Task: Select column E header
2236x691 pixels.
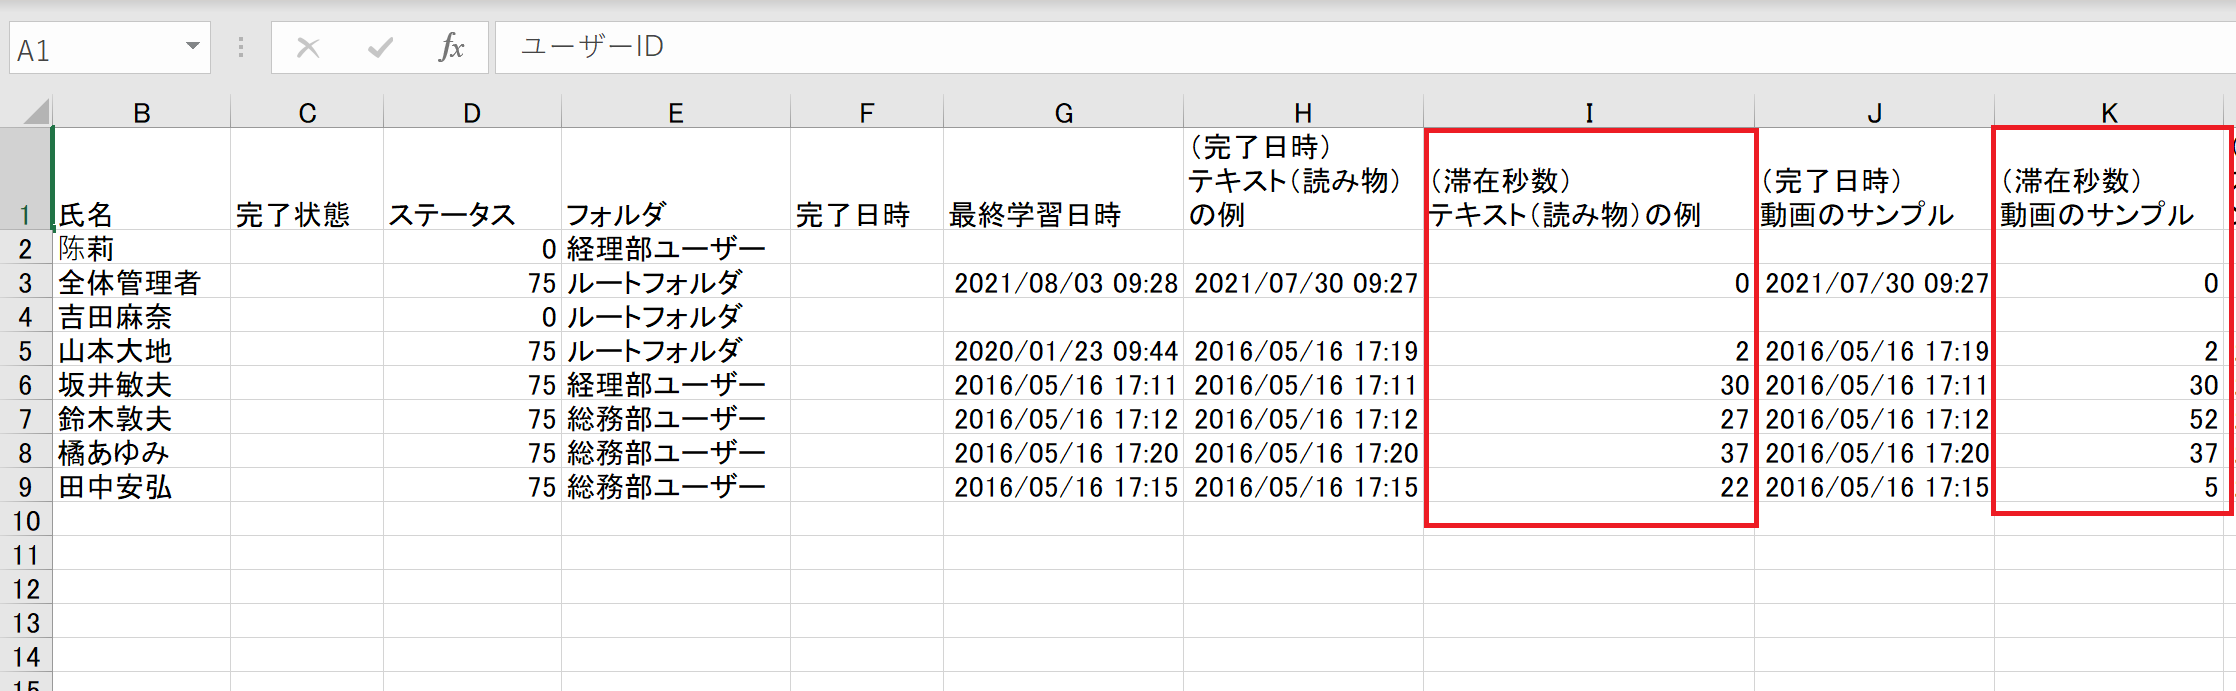Action: 676,112
